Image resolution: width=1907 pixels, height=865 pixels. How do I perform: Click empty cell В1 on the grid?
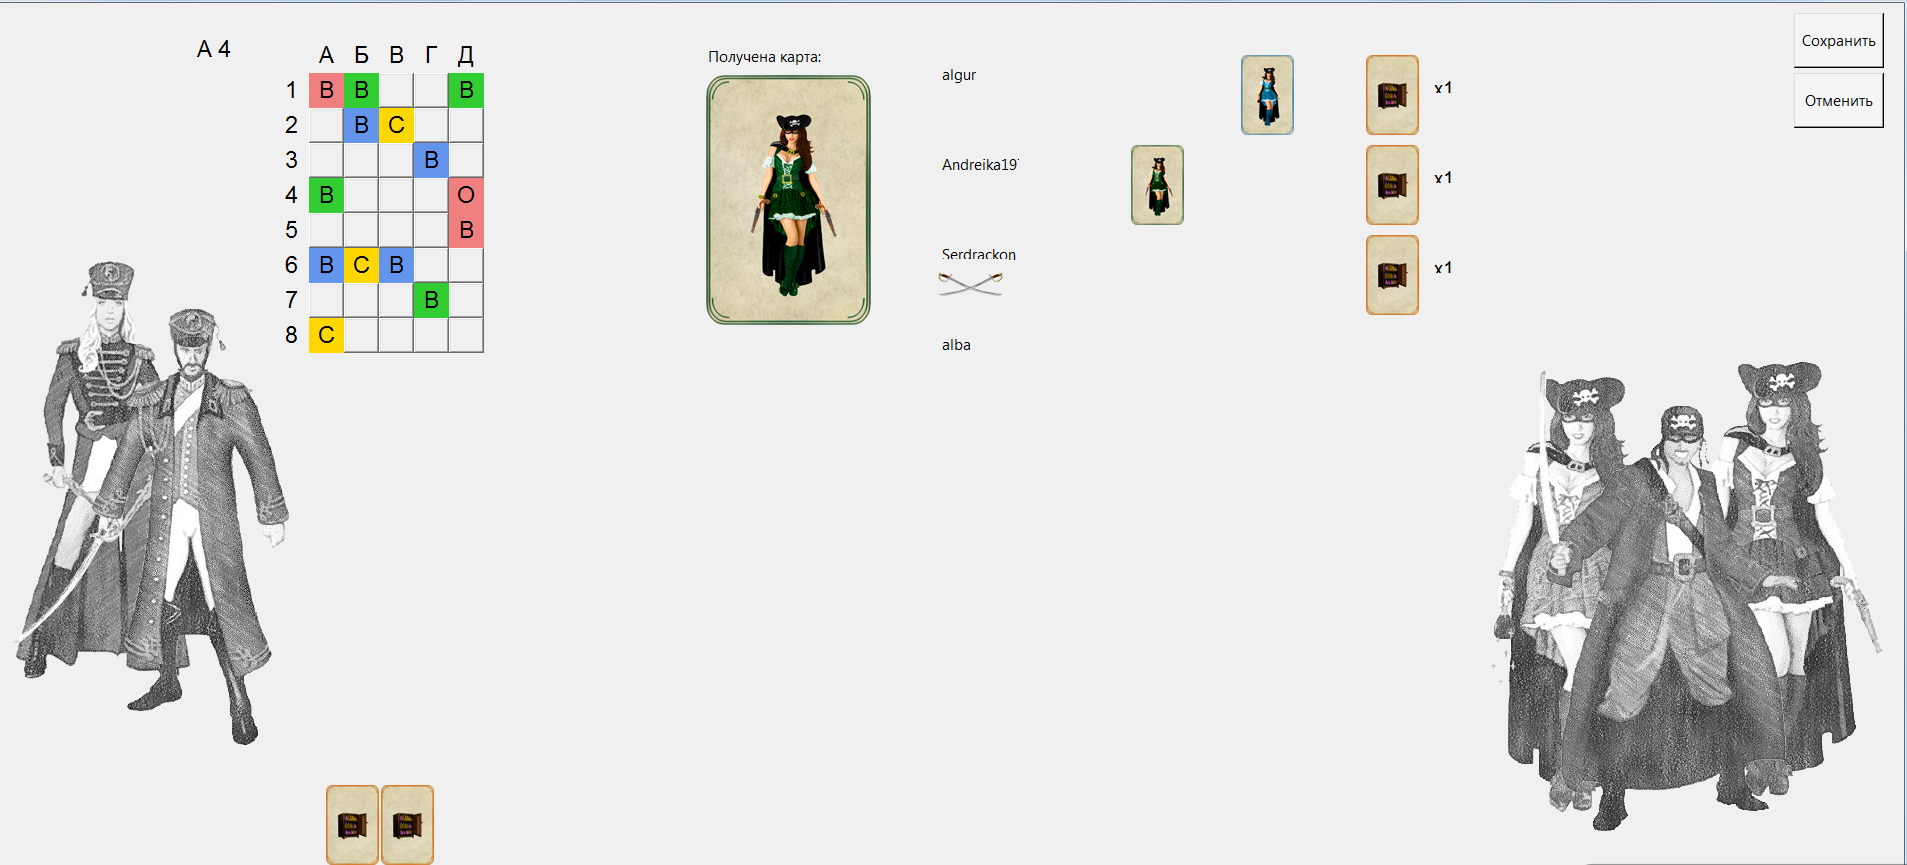396,90
